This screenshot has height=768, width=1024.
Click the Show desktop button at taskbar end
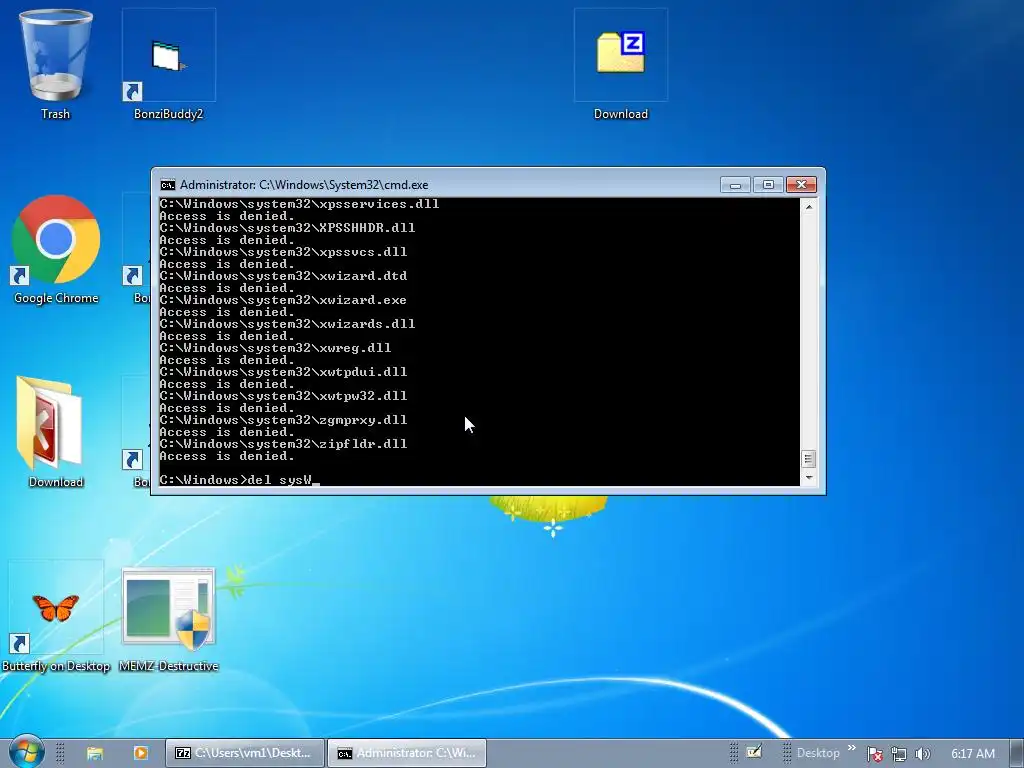(1017, 753)
